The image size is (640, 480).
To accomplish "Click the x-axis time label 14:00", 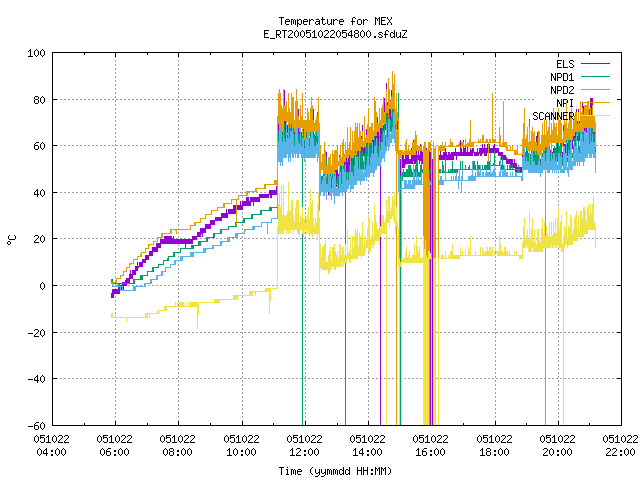I will [367, 452].
